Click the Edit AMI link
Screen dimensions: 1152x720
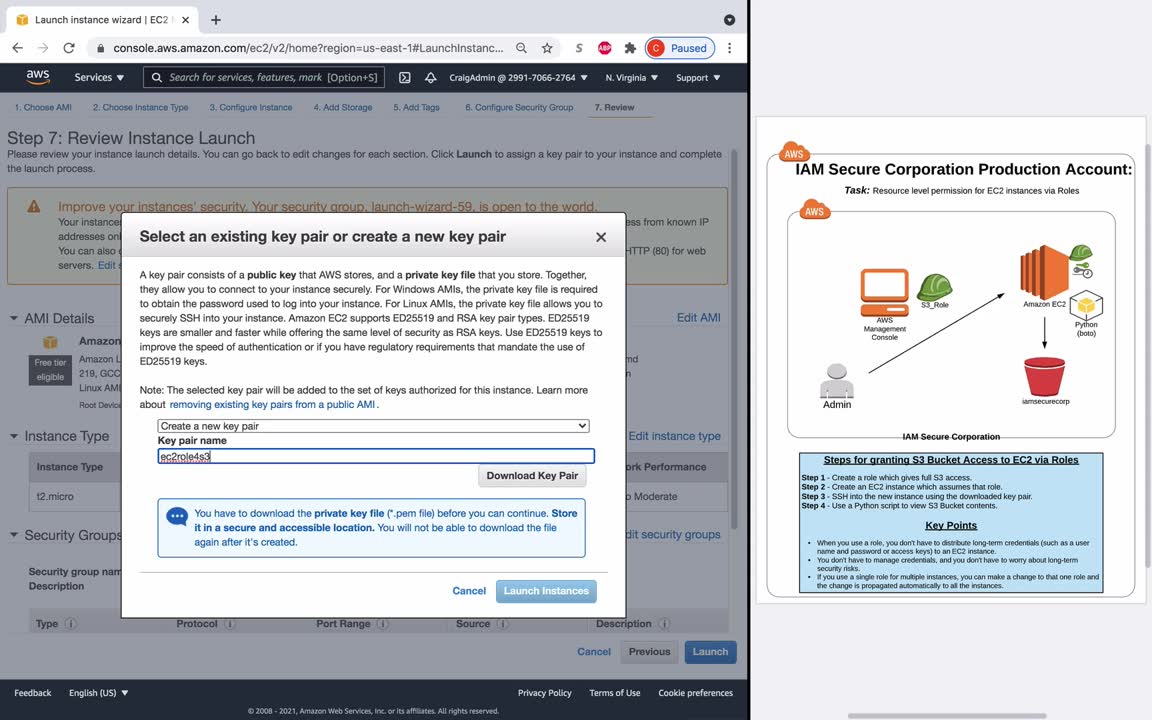click(698, 317)
